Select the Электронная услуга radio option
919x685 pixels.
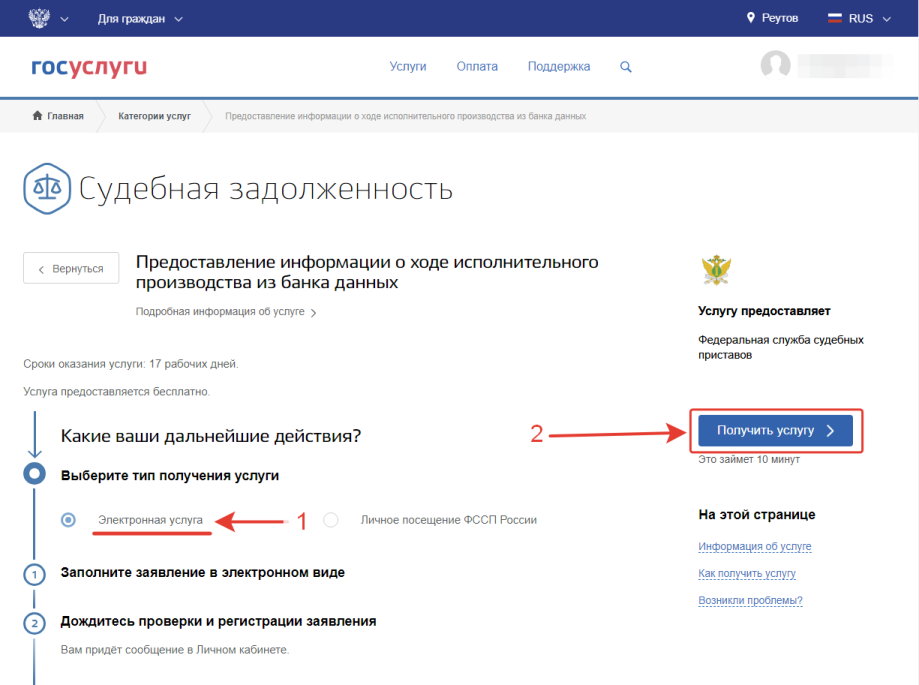[x=68, y=520]
